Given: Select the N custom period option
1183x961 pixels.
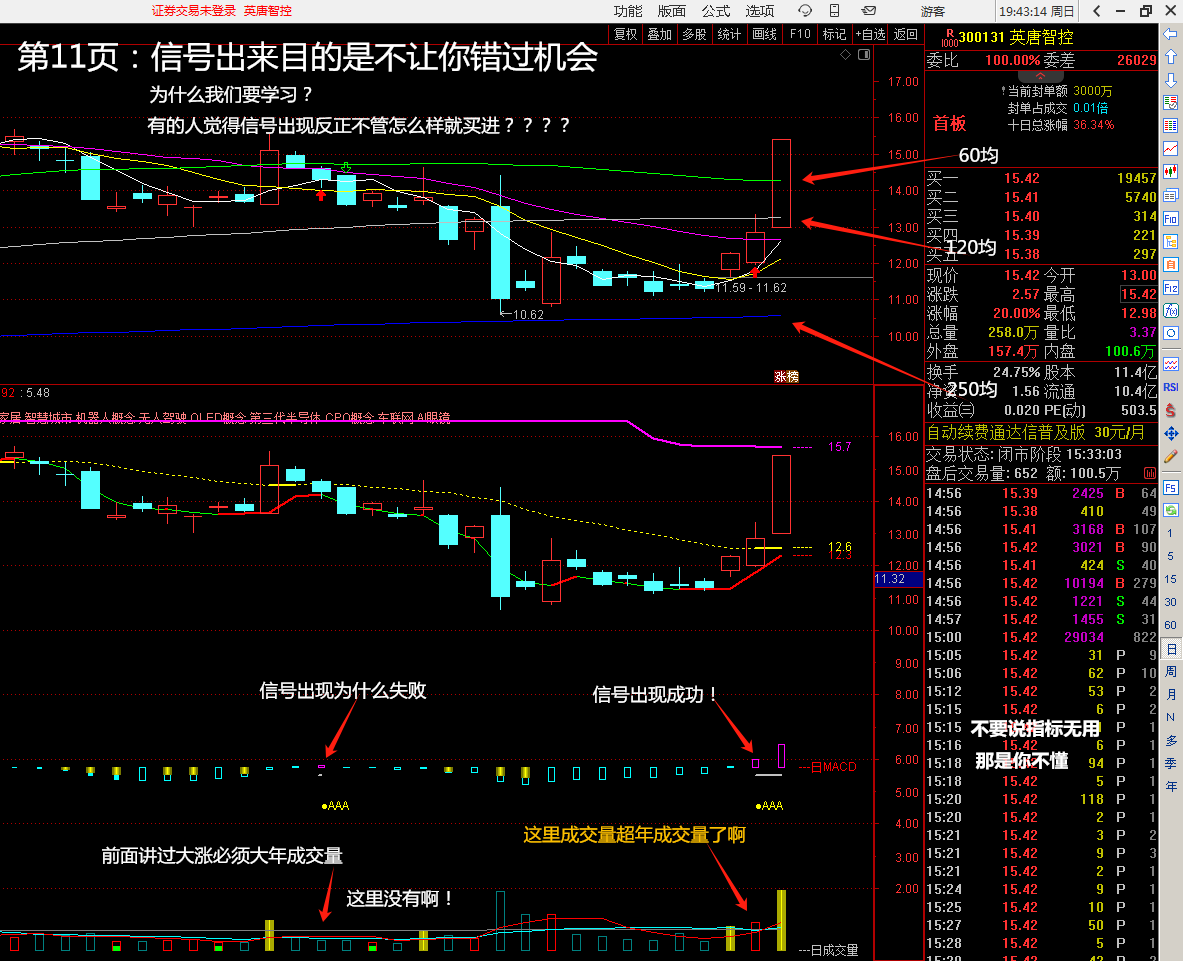Looking at the screenshot, I should coord(1170,717).
